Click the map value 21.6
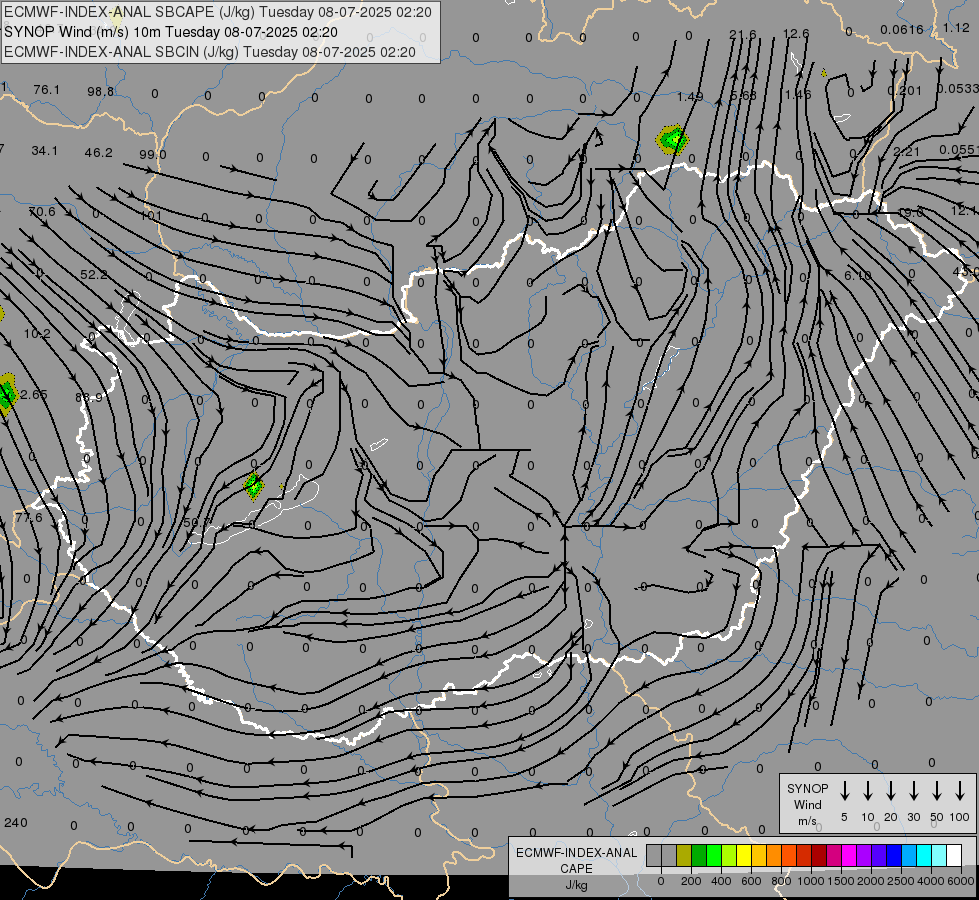Screen dimensions: 979x900 click(x=742, y=35)
